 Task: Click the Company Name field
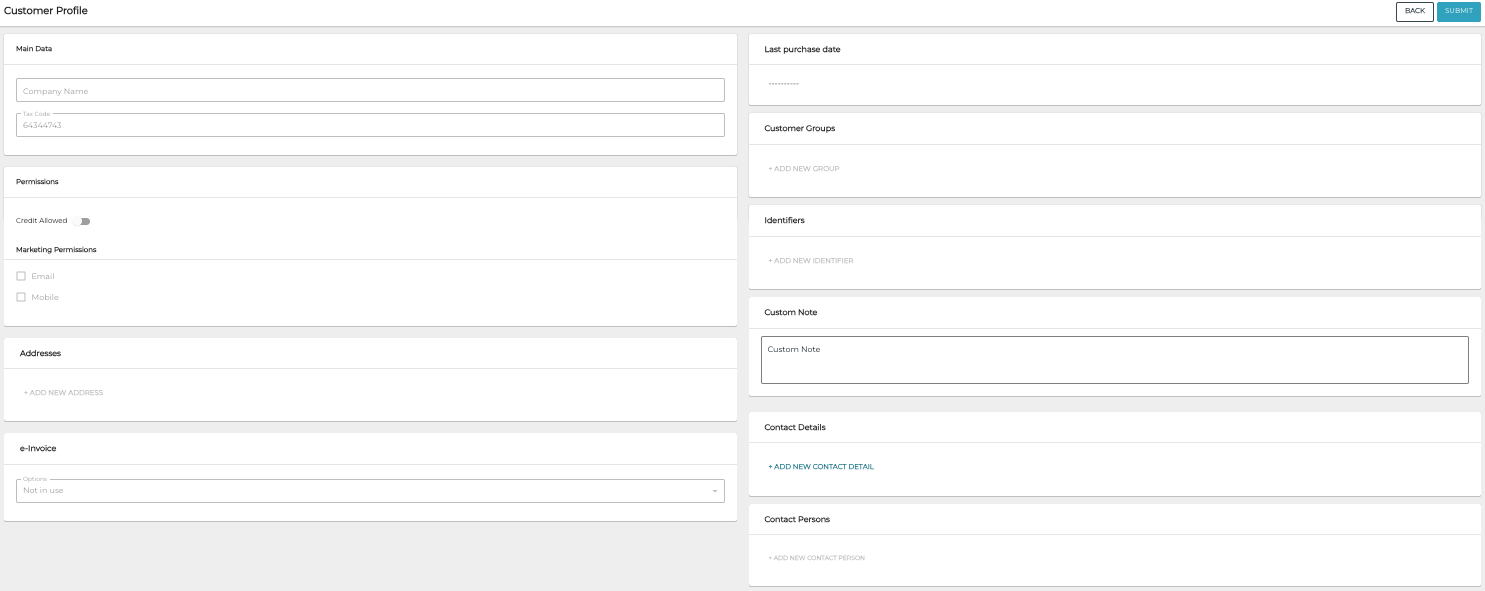pyautogui.click(x=370, y=90)
